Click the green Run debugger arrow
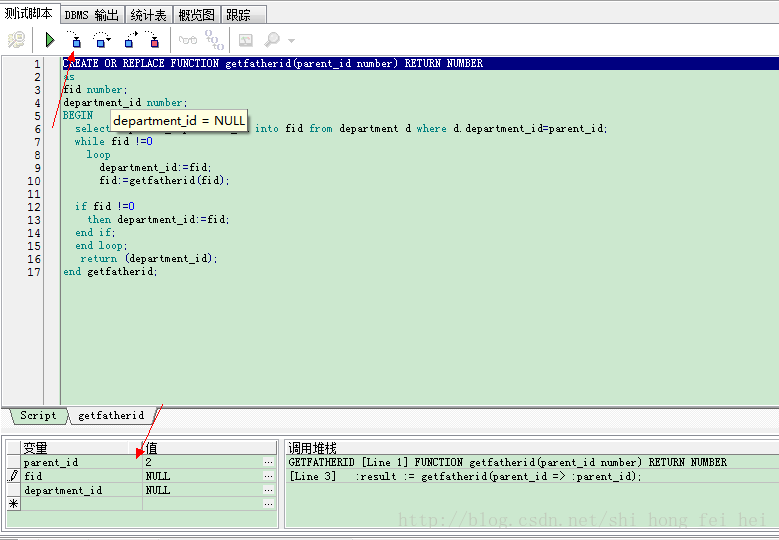 coord(49,40)
